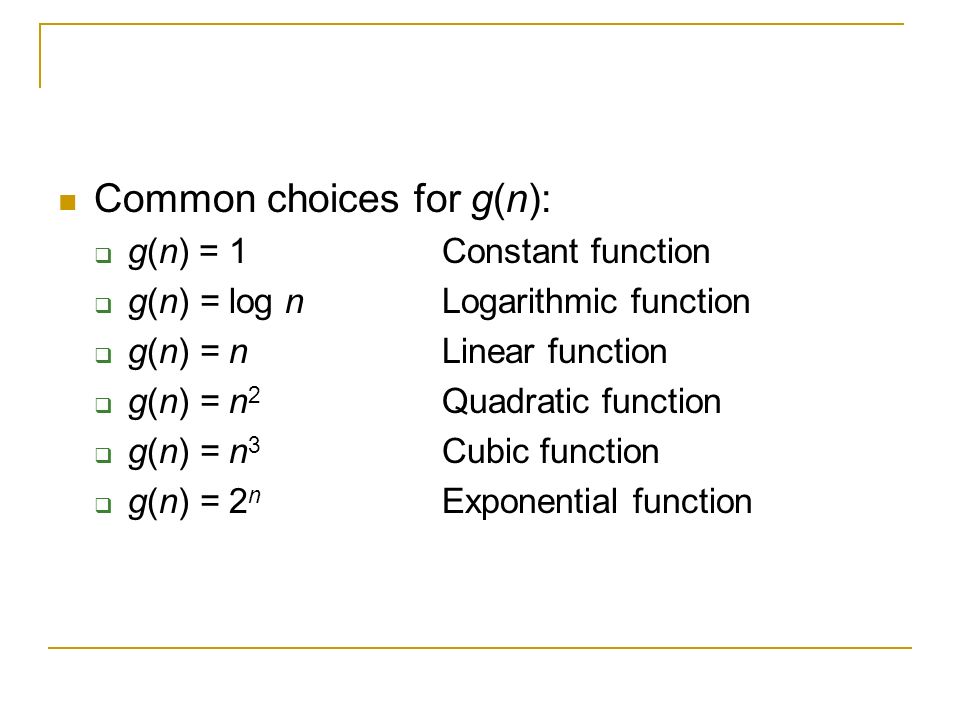Viewport: 960px width, 720px height.
Task: Click the Logarithmic function label
Action: click(x=596, y=302)
